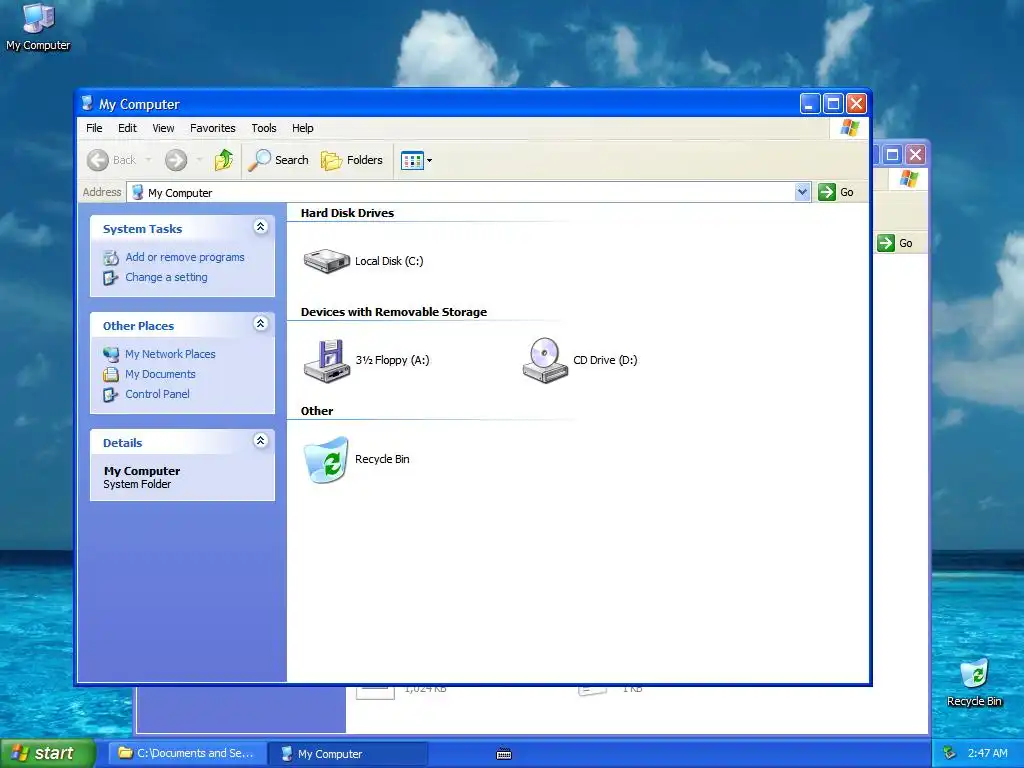Click the Start button
Viewport: 1024px width, 768px height.
47,753
